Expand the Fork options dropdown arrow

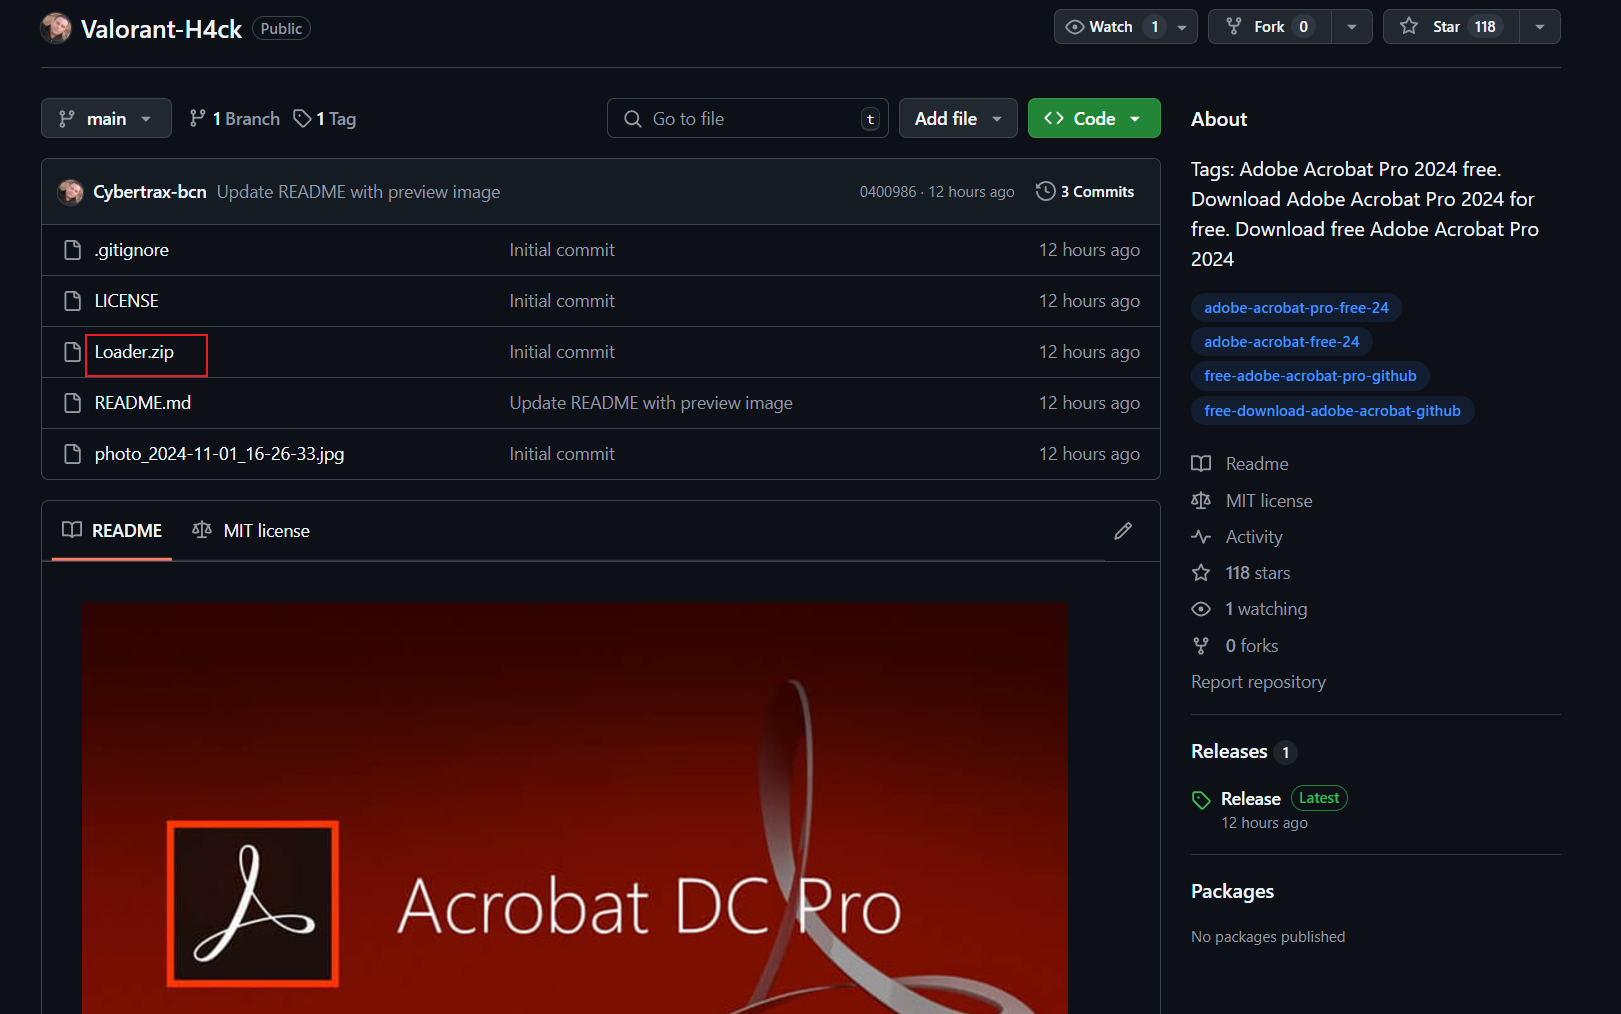point(1352,27)
